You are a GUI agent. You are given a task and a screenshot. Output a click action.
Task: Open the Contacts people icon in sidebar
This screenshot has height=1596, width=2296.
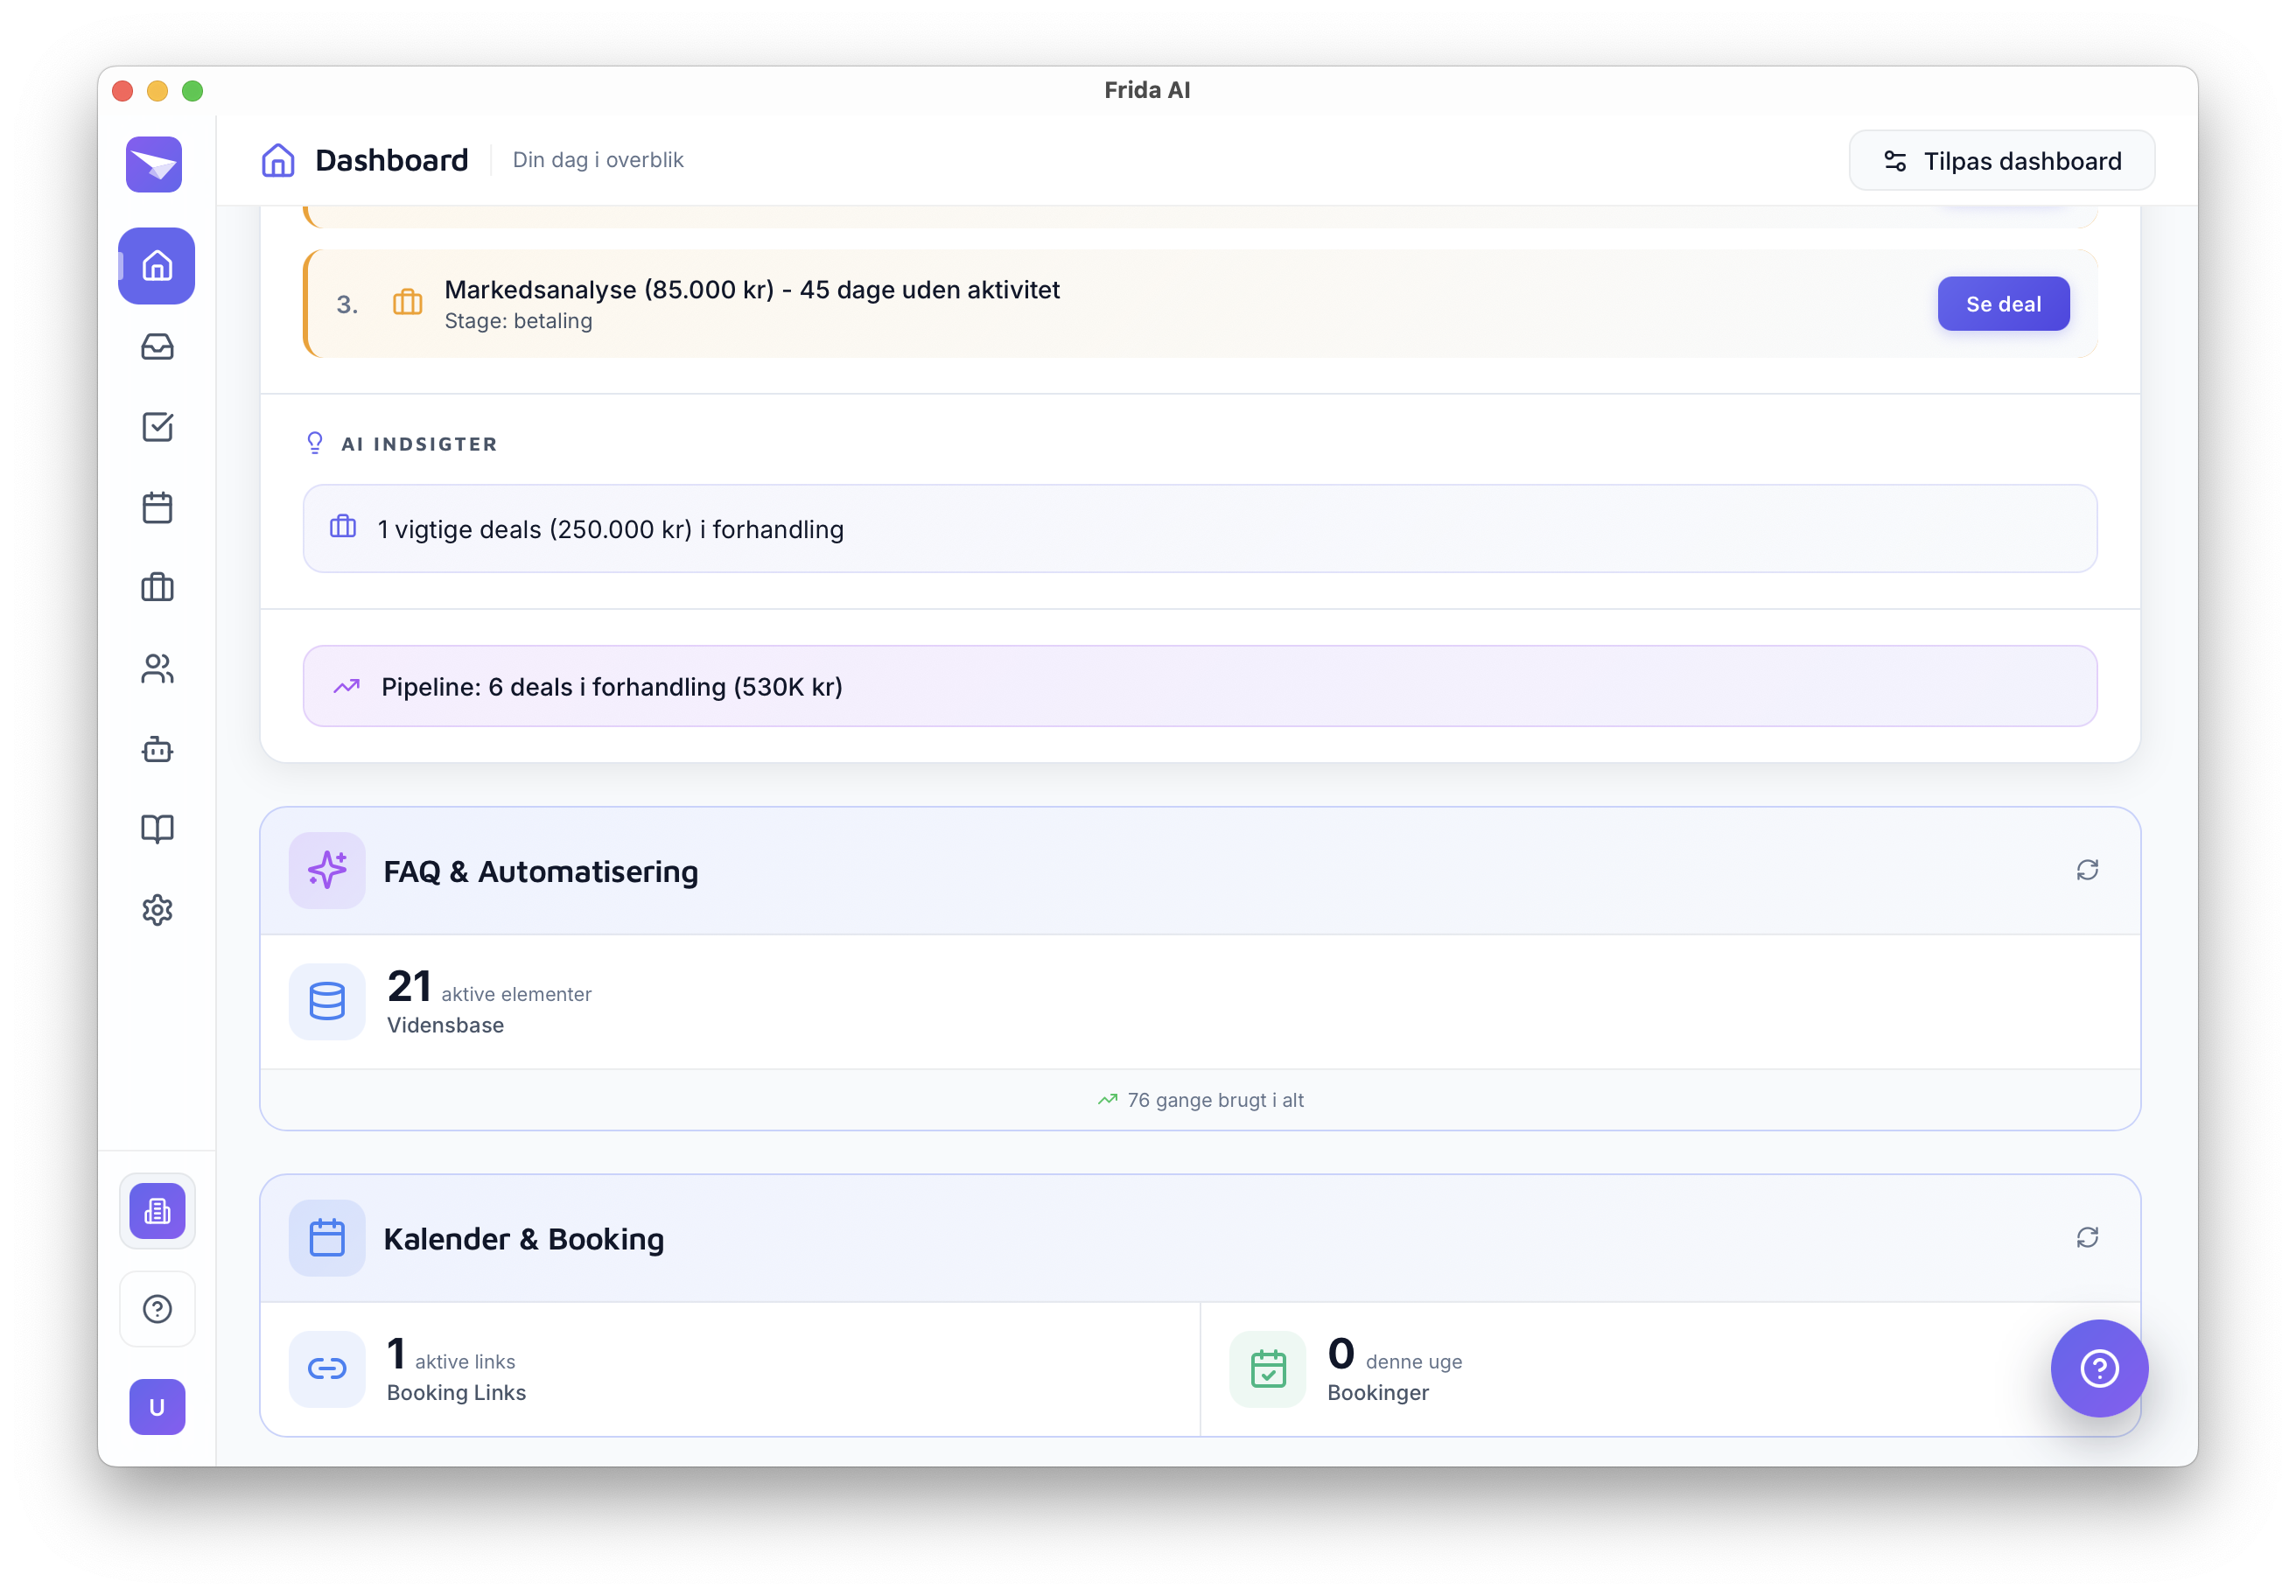pos(157,668)
